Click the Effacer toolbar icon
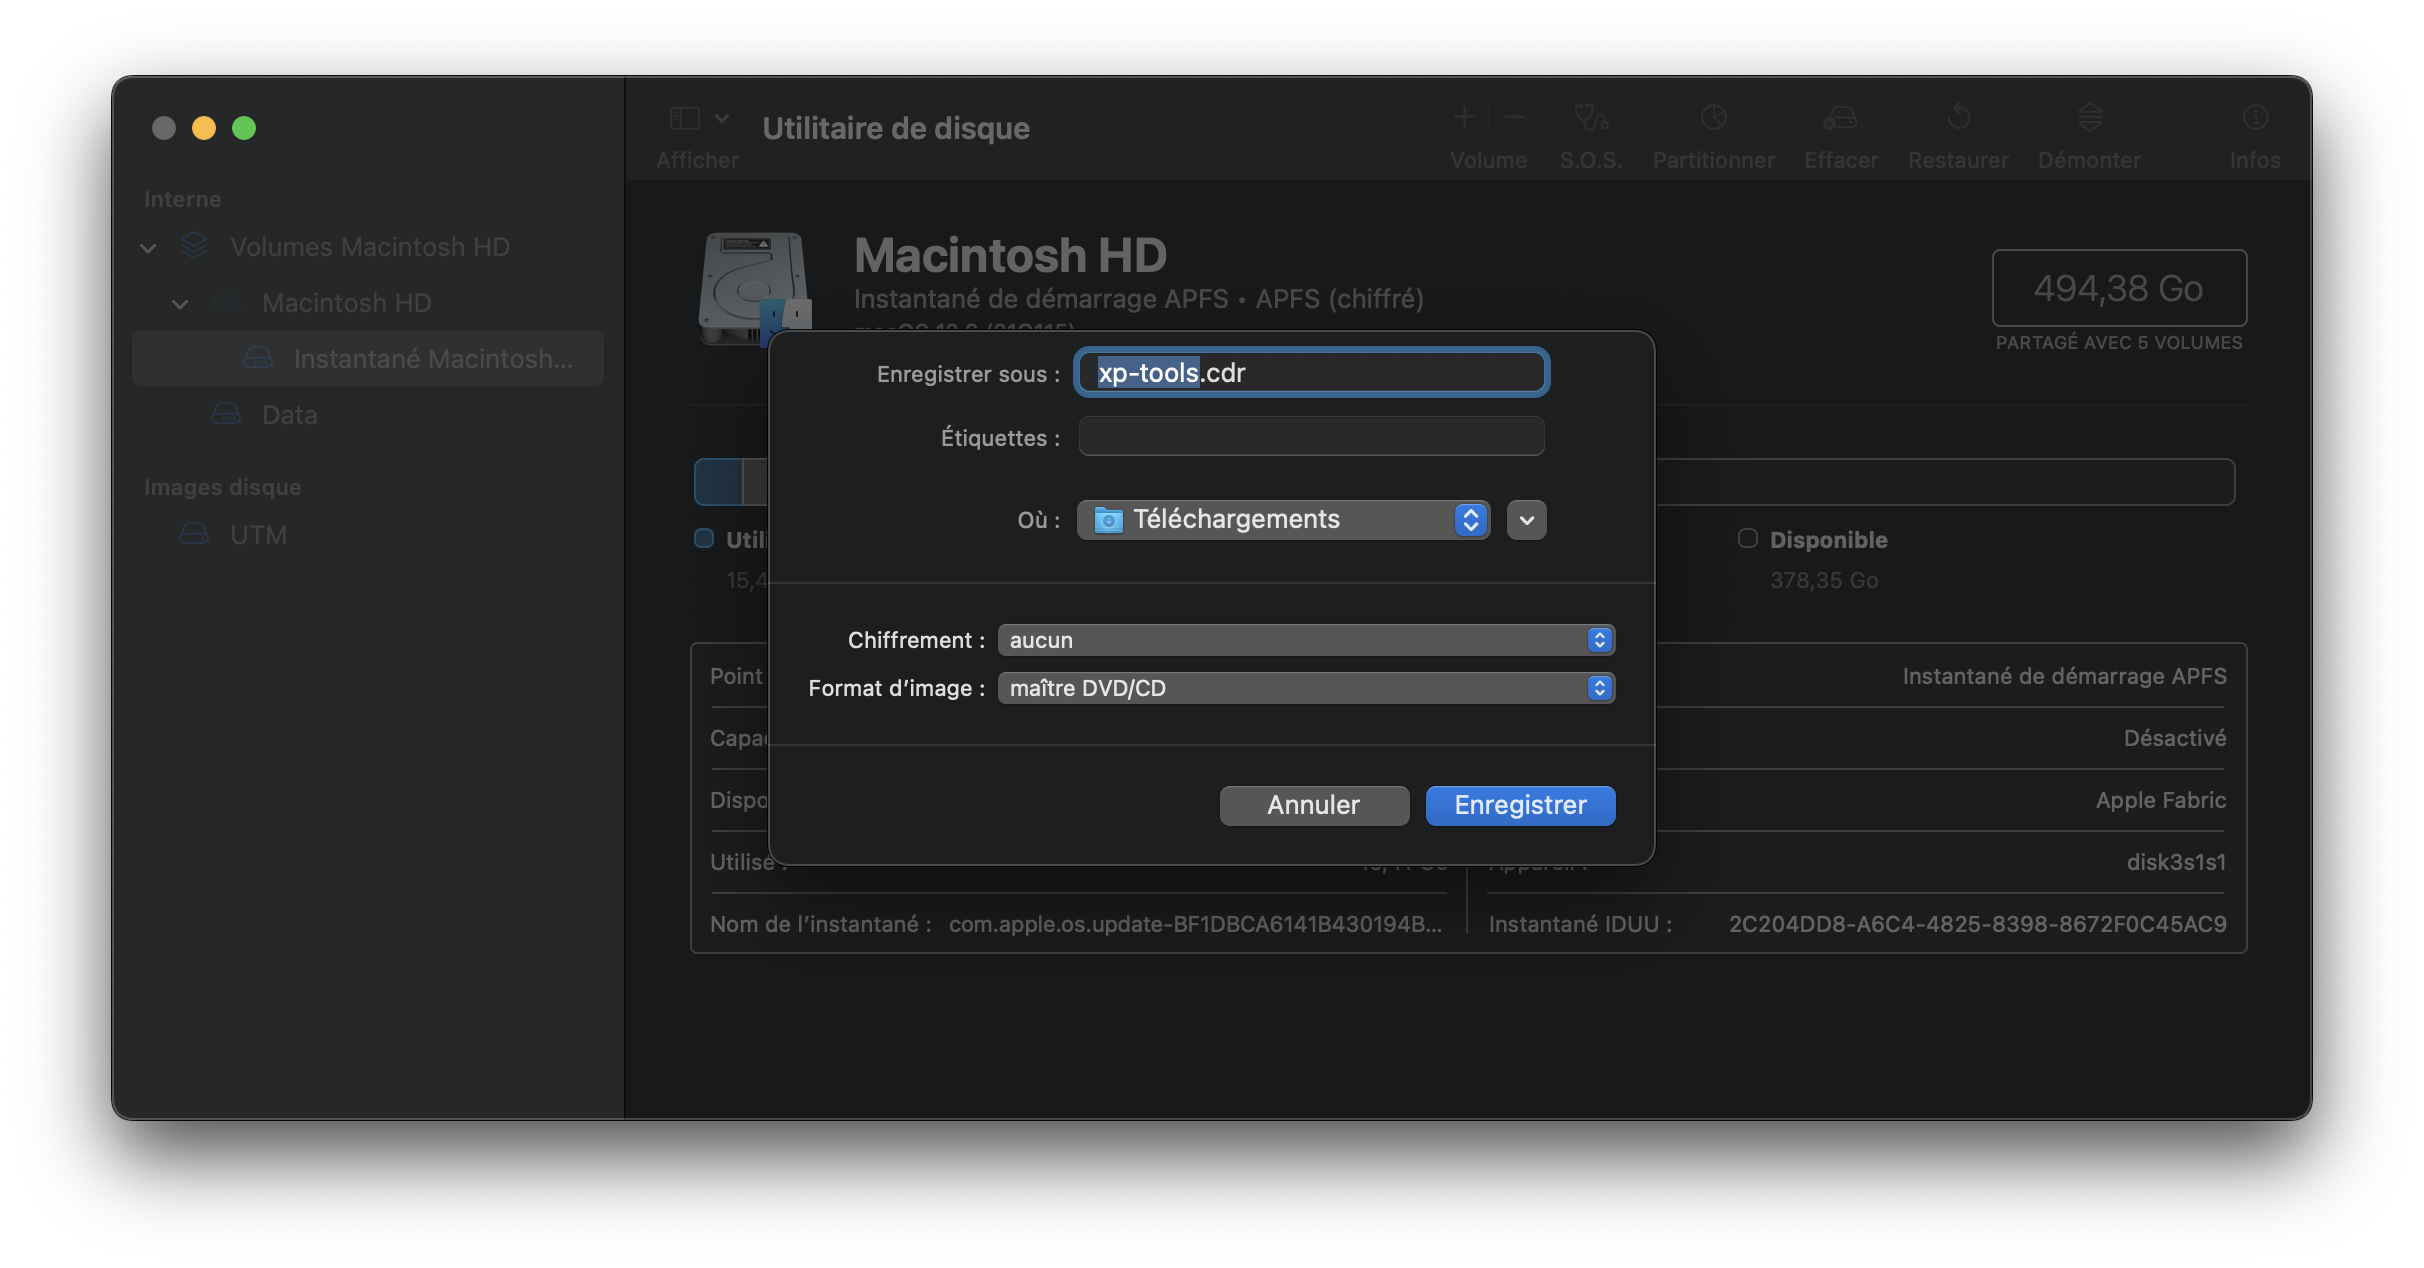The image size is (2424, 1268). [1840, 118]
